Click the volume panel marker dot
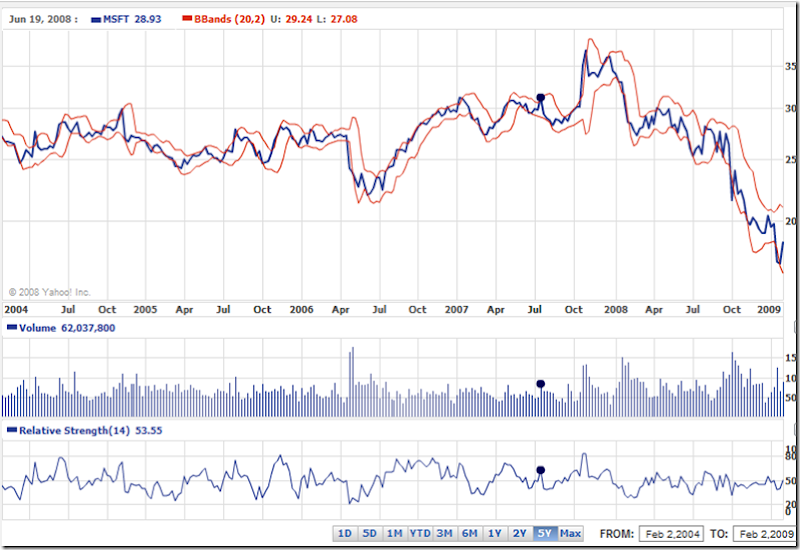The height and width of the screenshot is (550, 800). pyautogui.click(x=541, y=384)
